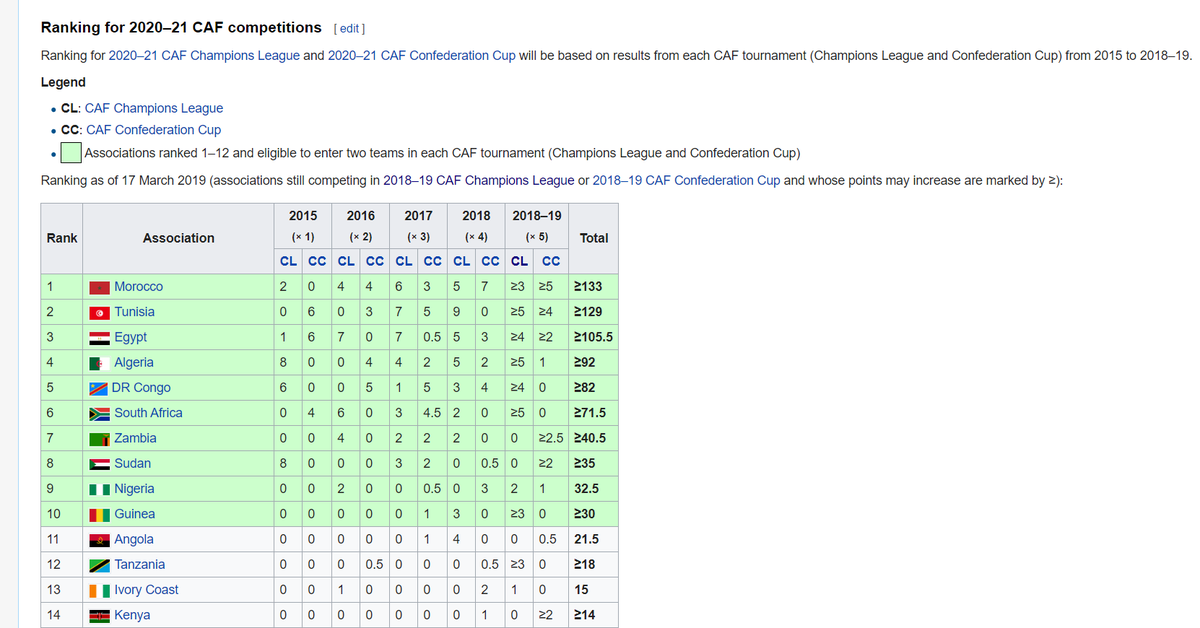Click Zambia's total ≥40.5 cell
Viewport: 1200px width, 628px height.
tap(594, 438)
